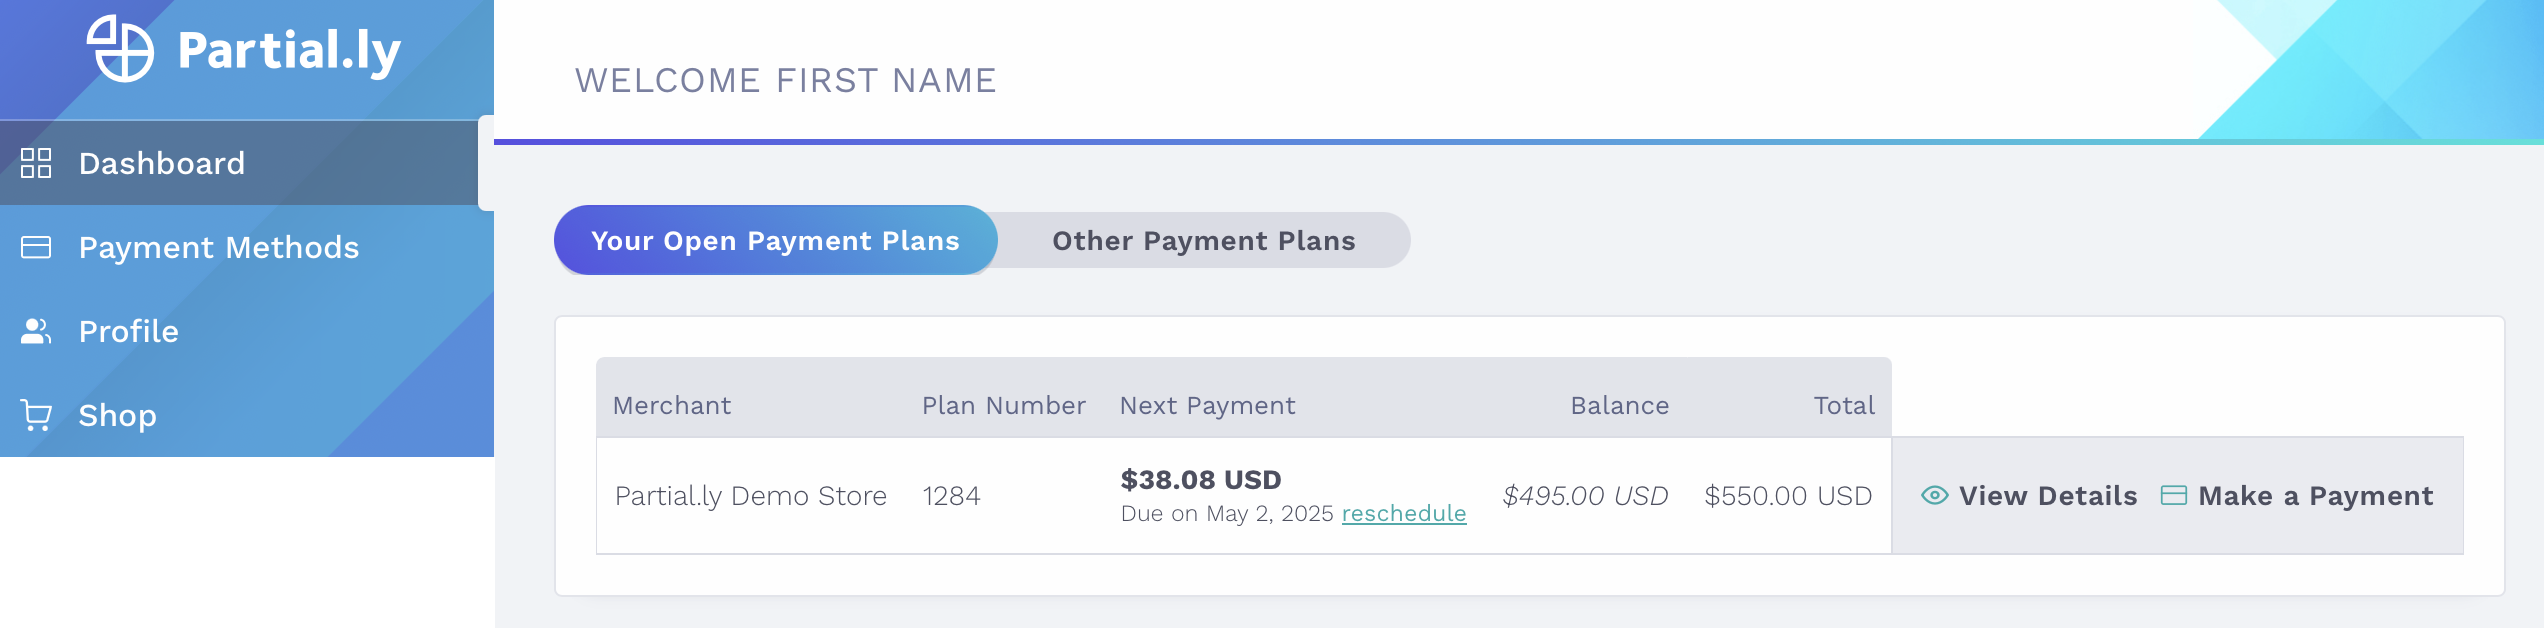This screenshot has width=2544, height=628.
Task: Click the Dashboard grid icon
Action: point(36,163)
